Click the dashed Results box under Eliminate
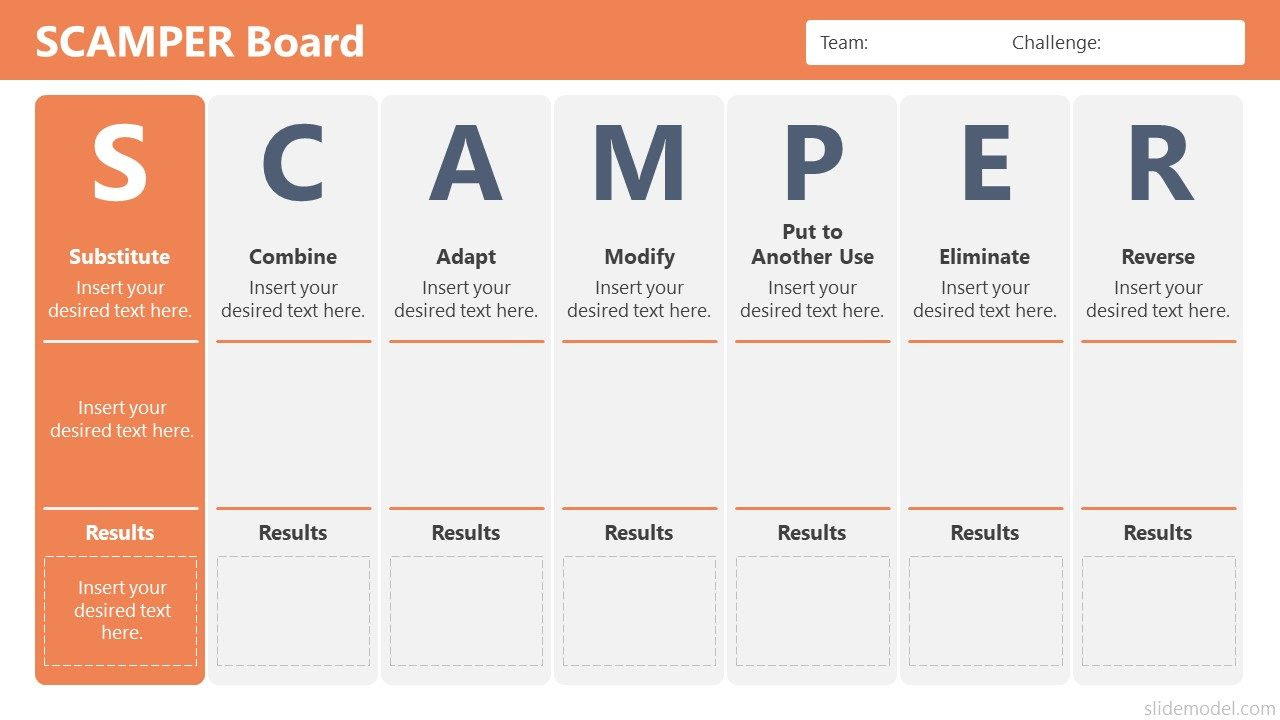The width and height of the screenshot is (1280, 720). (x=985, y=611)
